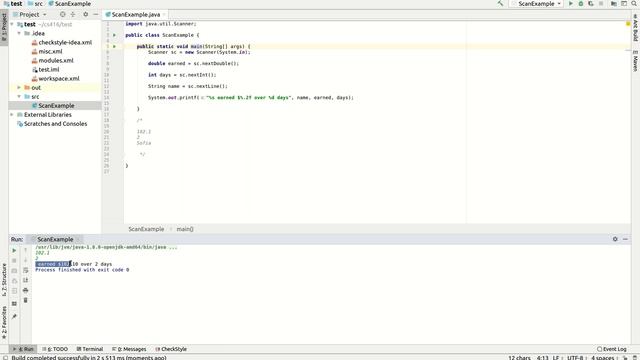Minimize the Run tool window

tap(625, 239)
